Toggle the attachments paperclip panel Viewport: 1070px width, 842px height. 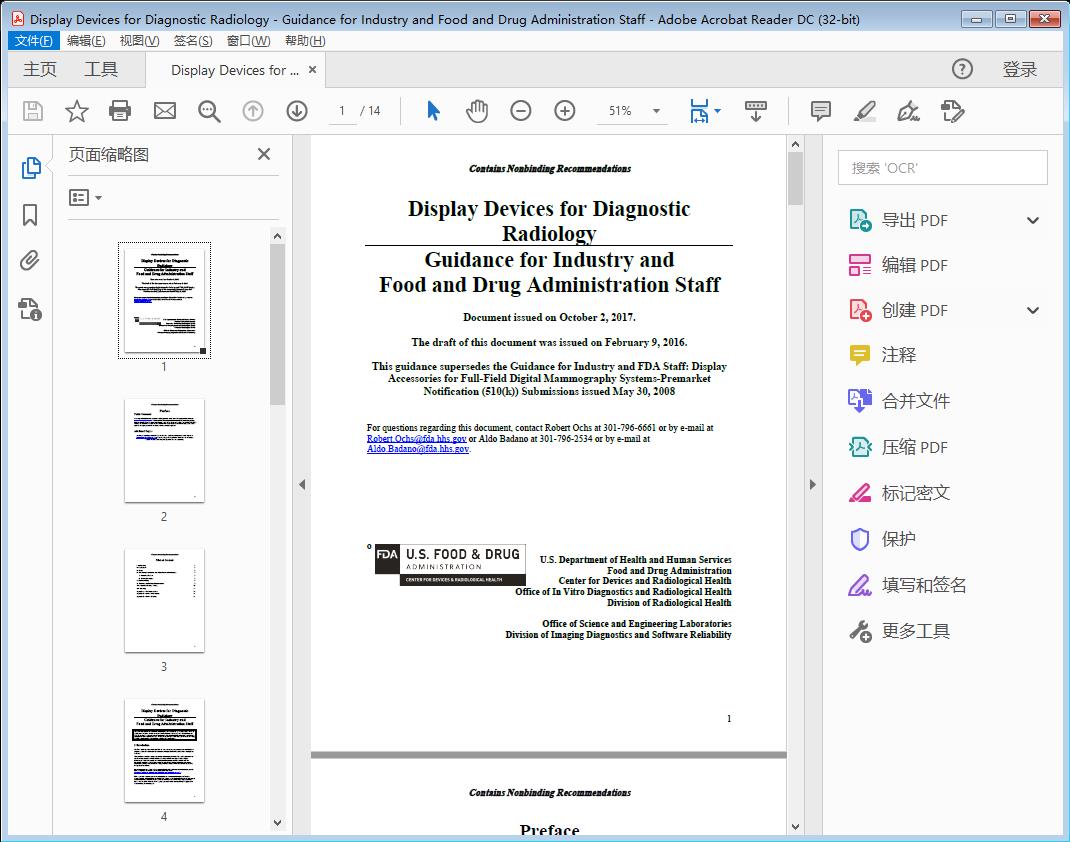click(x=29, y=261)
